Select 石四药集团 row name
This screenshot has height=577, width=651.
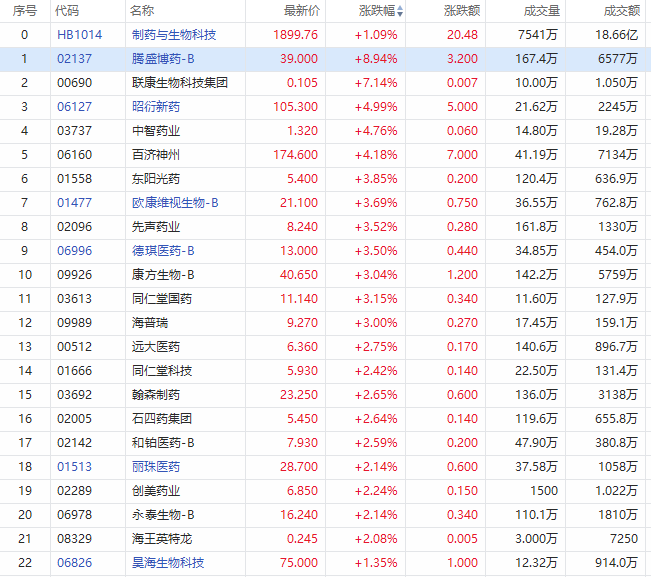pyautogui.click(x=162, y=419)
